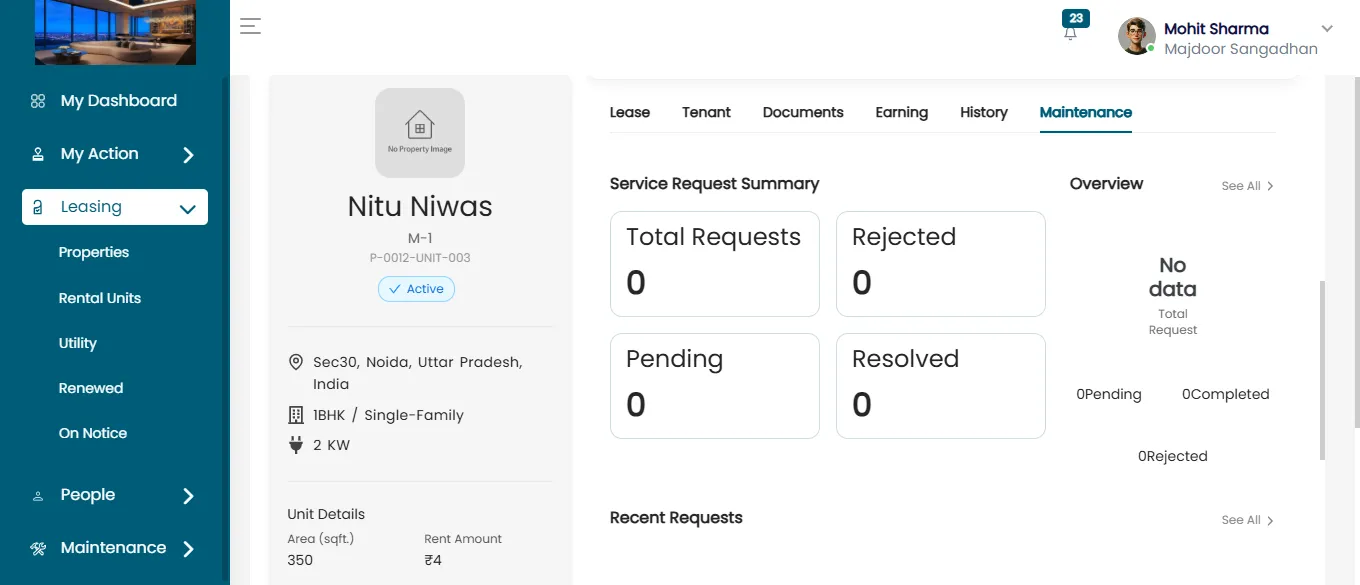Click the sidebar logo image

115,33
